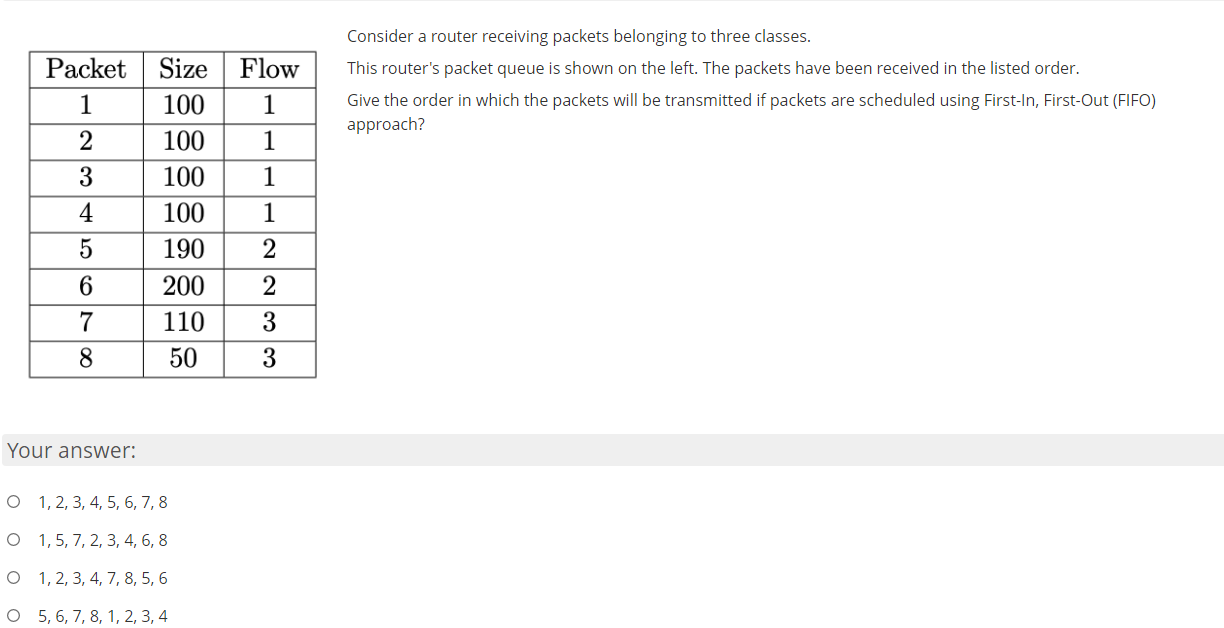Click the text label of the fourth answer choice
The width and height of the screenshot is (1224, 628).
pos(103,616)
